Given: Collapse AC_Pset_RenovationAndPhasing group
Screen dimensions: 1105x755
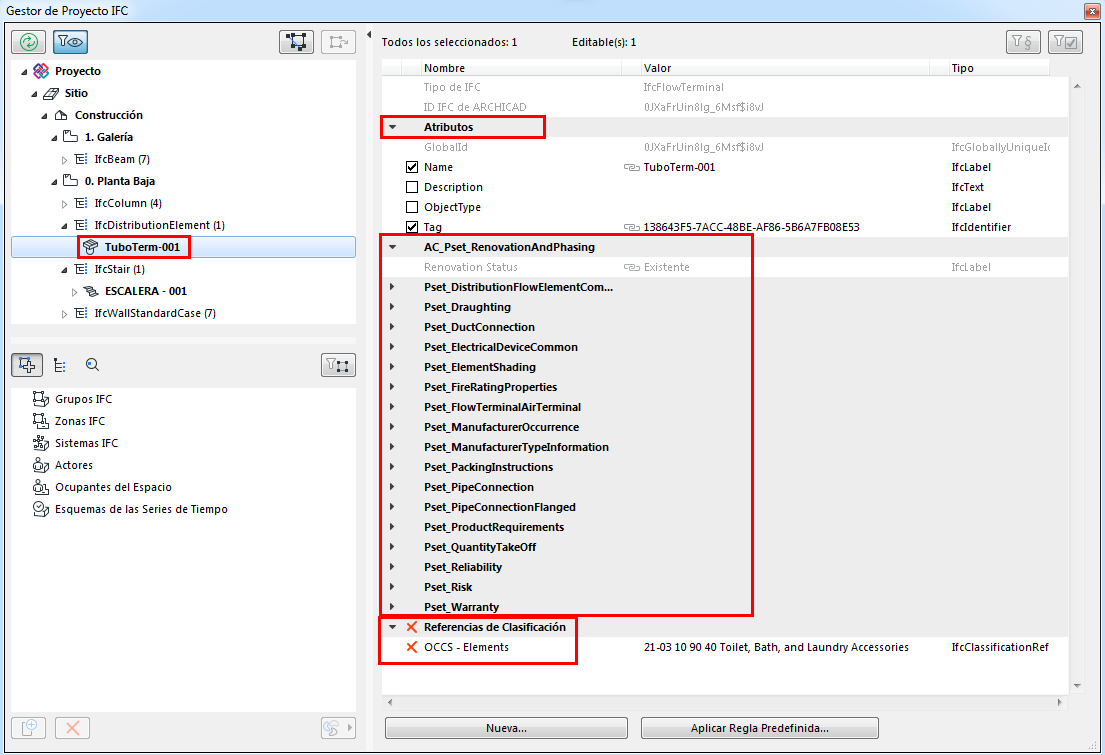Looking at the screenshot, I should [x=393, y=247].
